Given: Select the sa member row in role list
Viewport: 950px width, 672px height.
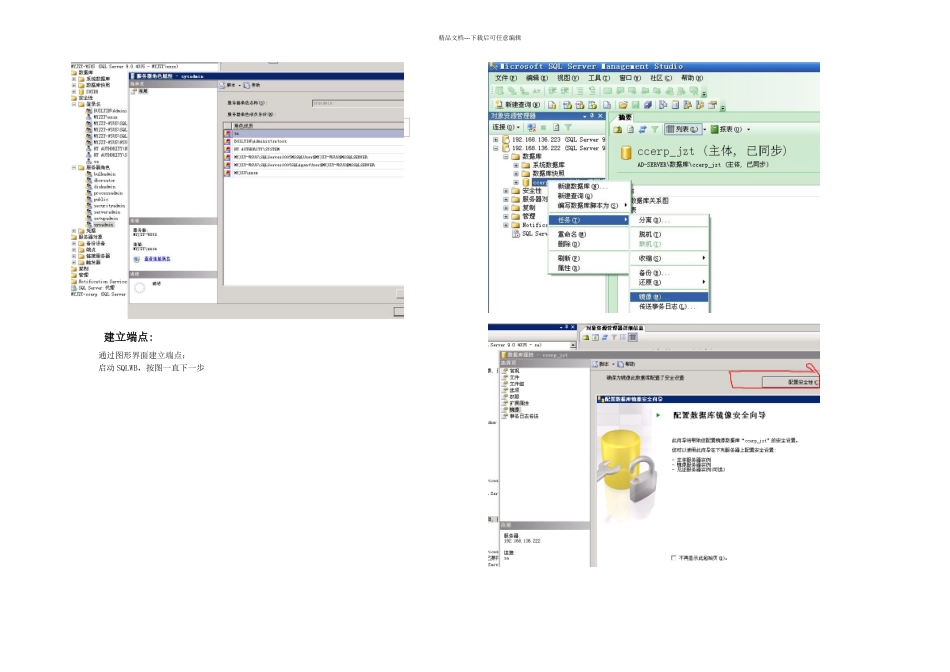Looking at the screenshot, I should [314, 133].
